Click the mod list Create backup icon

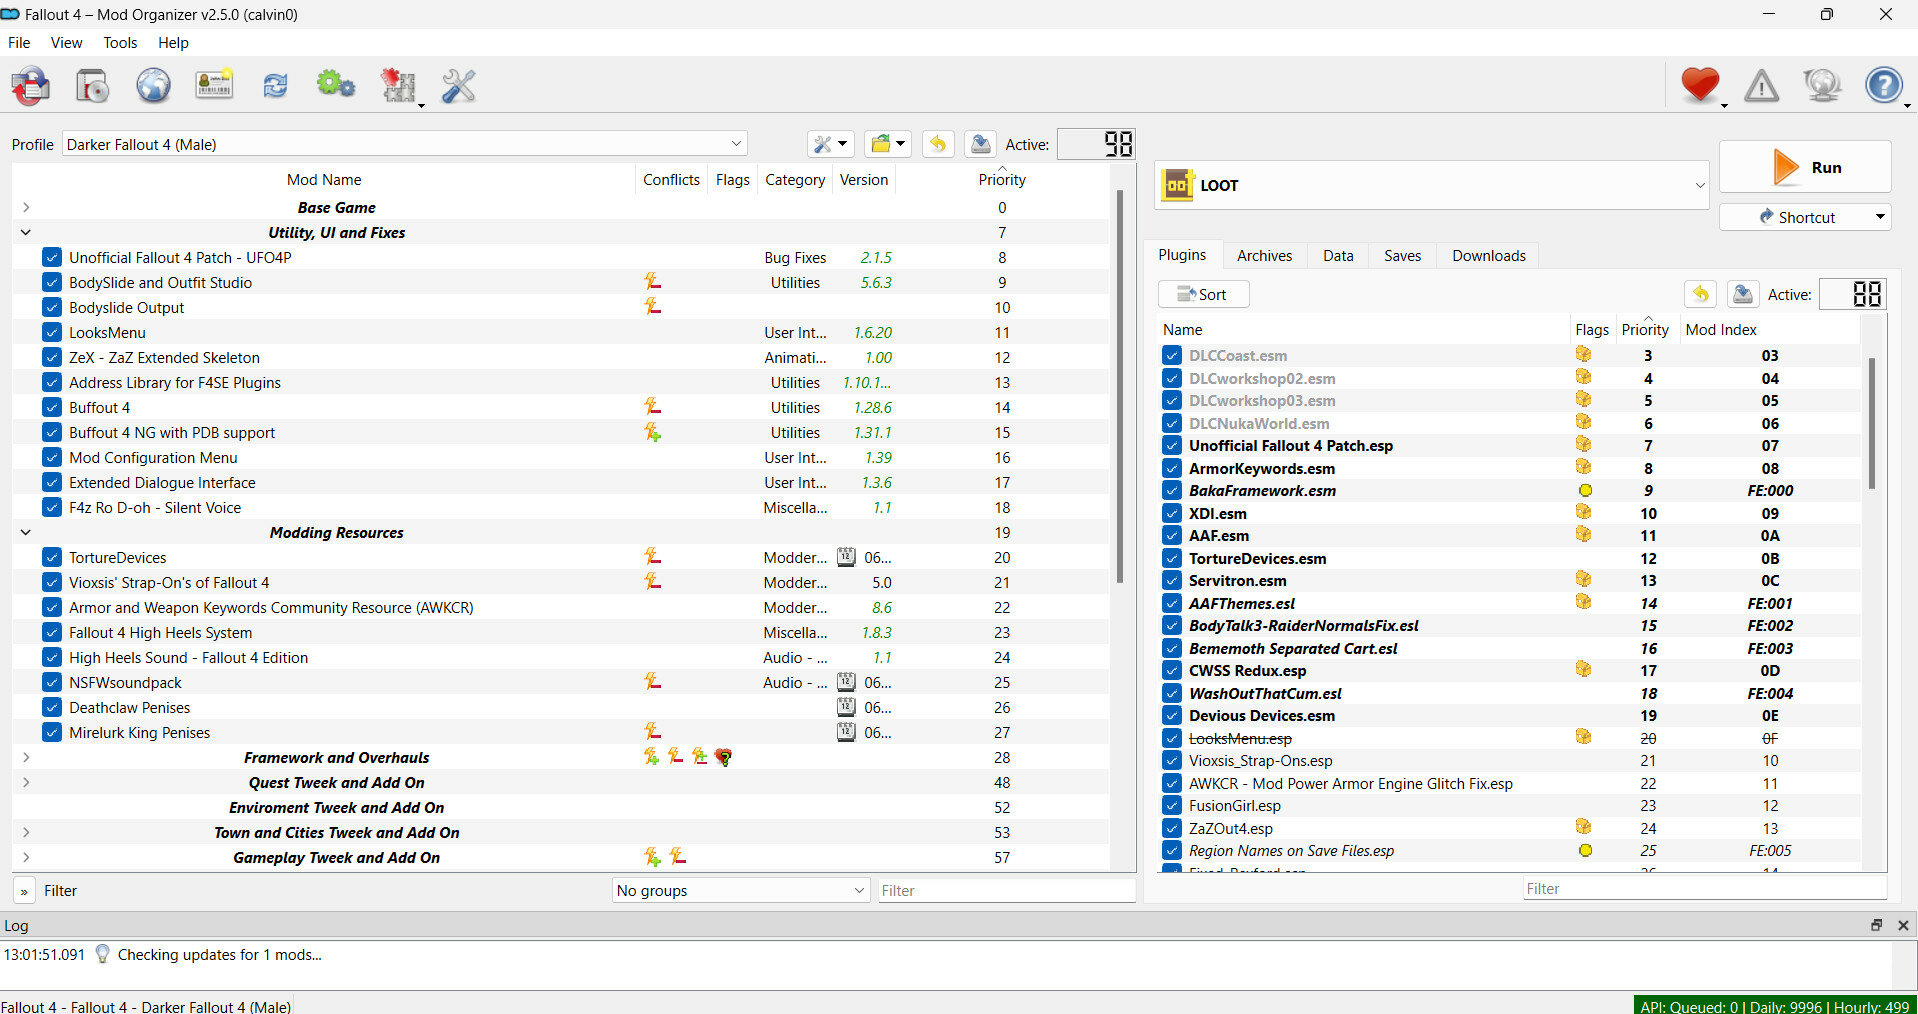pyautogui.click(x=980, y=144)
